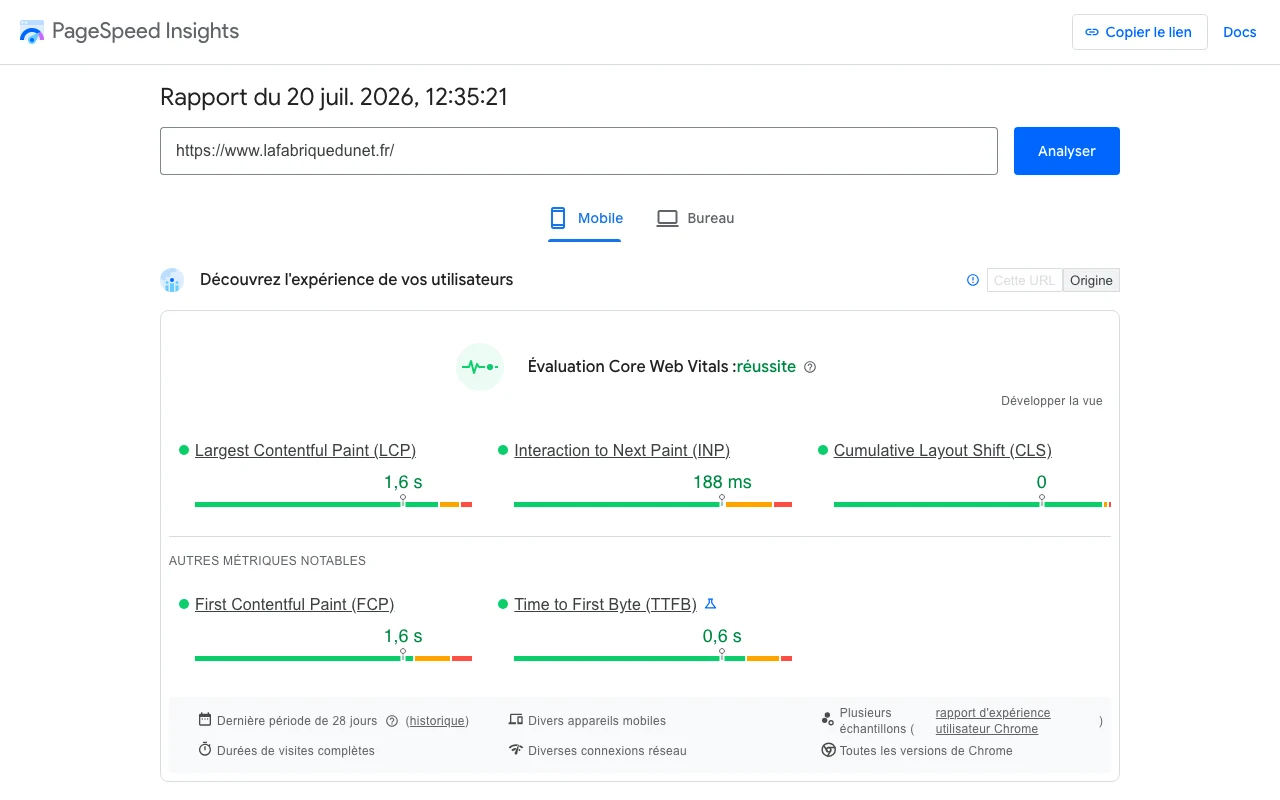This screenshot has width=1280, height=800.
Task: Open the Largest Contentful Paint (LCP) link
Action: tap(305, 450)
